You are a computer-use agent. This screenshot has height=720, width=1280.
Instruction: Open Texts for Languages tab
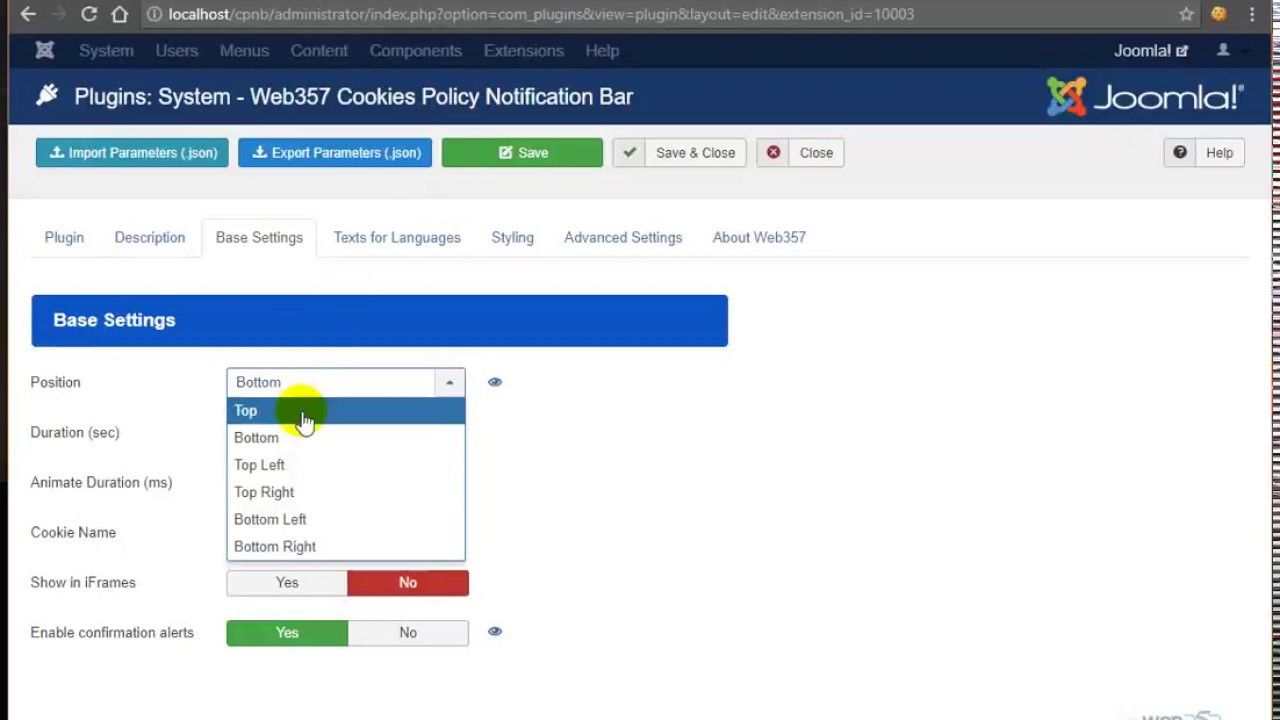point(397,238)
